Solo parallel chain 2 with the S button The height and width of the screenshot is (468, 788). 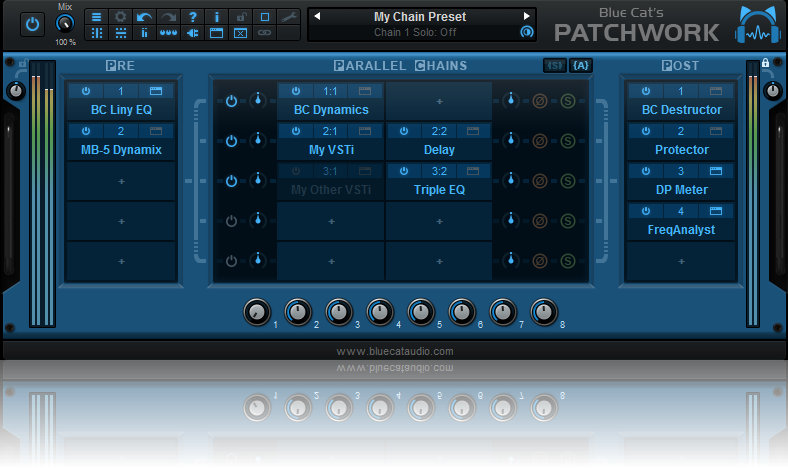tap(567, 141)
